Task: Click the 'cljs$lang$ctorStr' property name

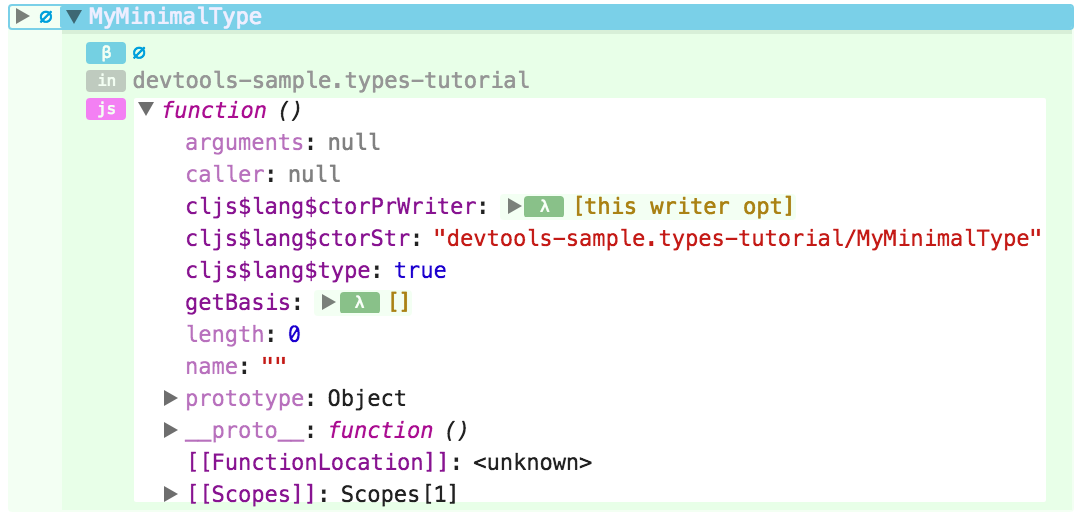Action: click(299, 238)
